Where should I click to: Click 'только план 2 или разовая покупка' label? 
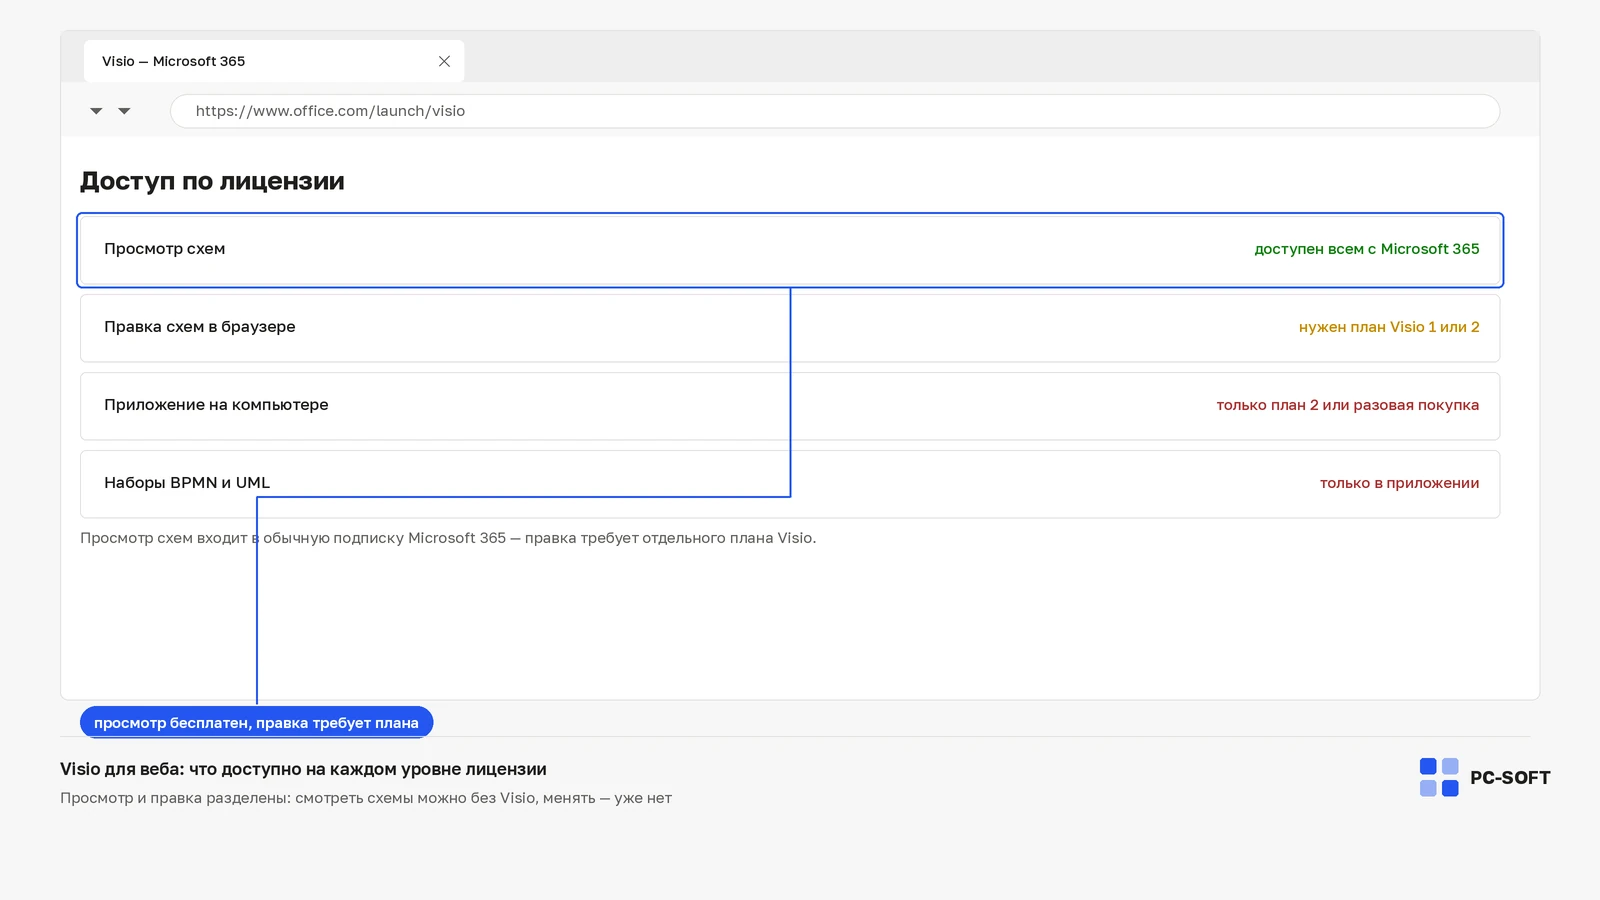tap(1347, 405)
